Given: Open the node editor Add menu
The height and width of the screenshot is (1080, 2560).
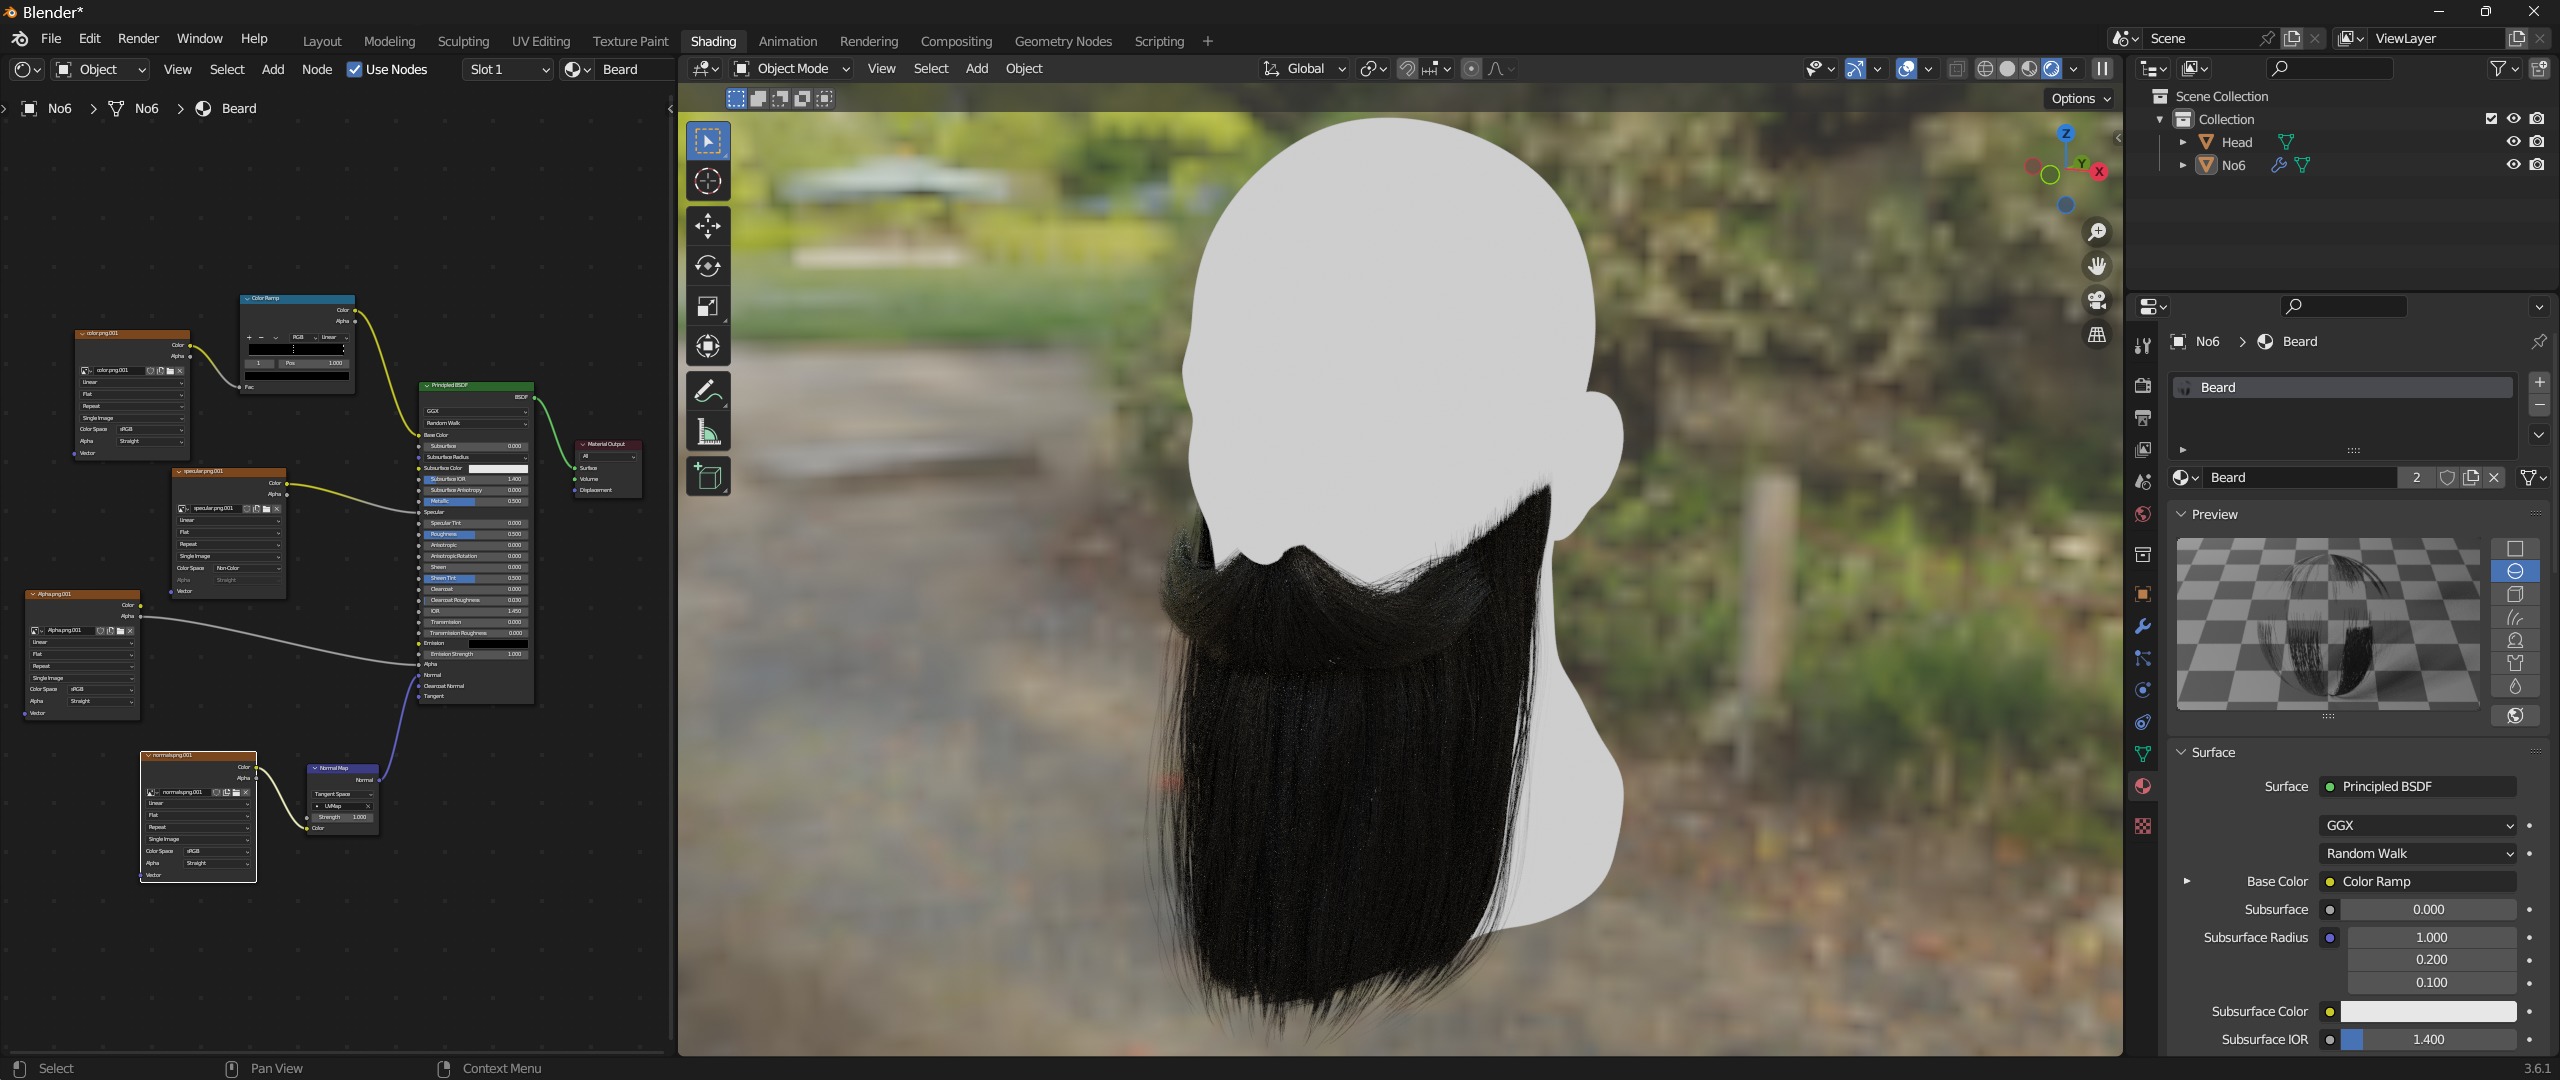Looking at the screenshot, I should pyautogui.click(x=273, y=69).
